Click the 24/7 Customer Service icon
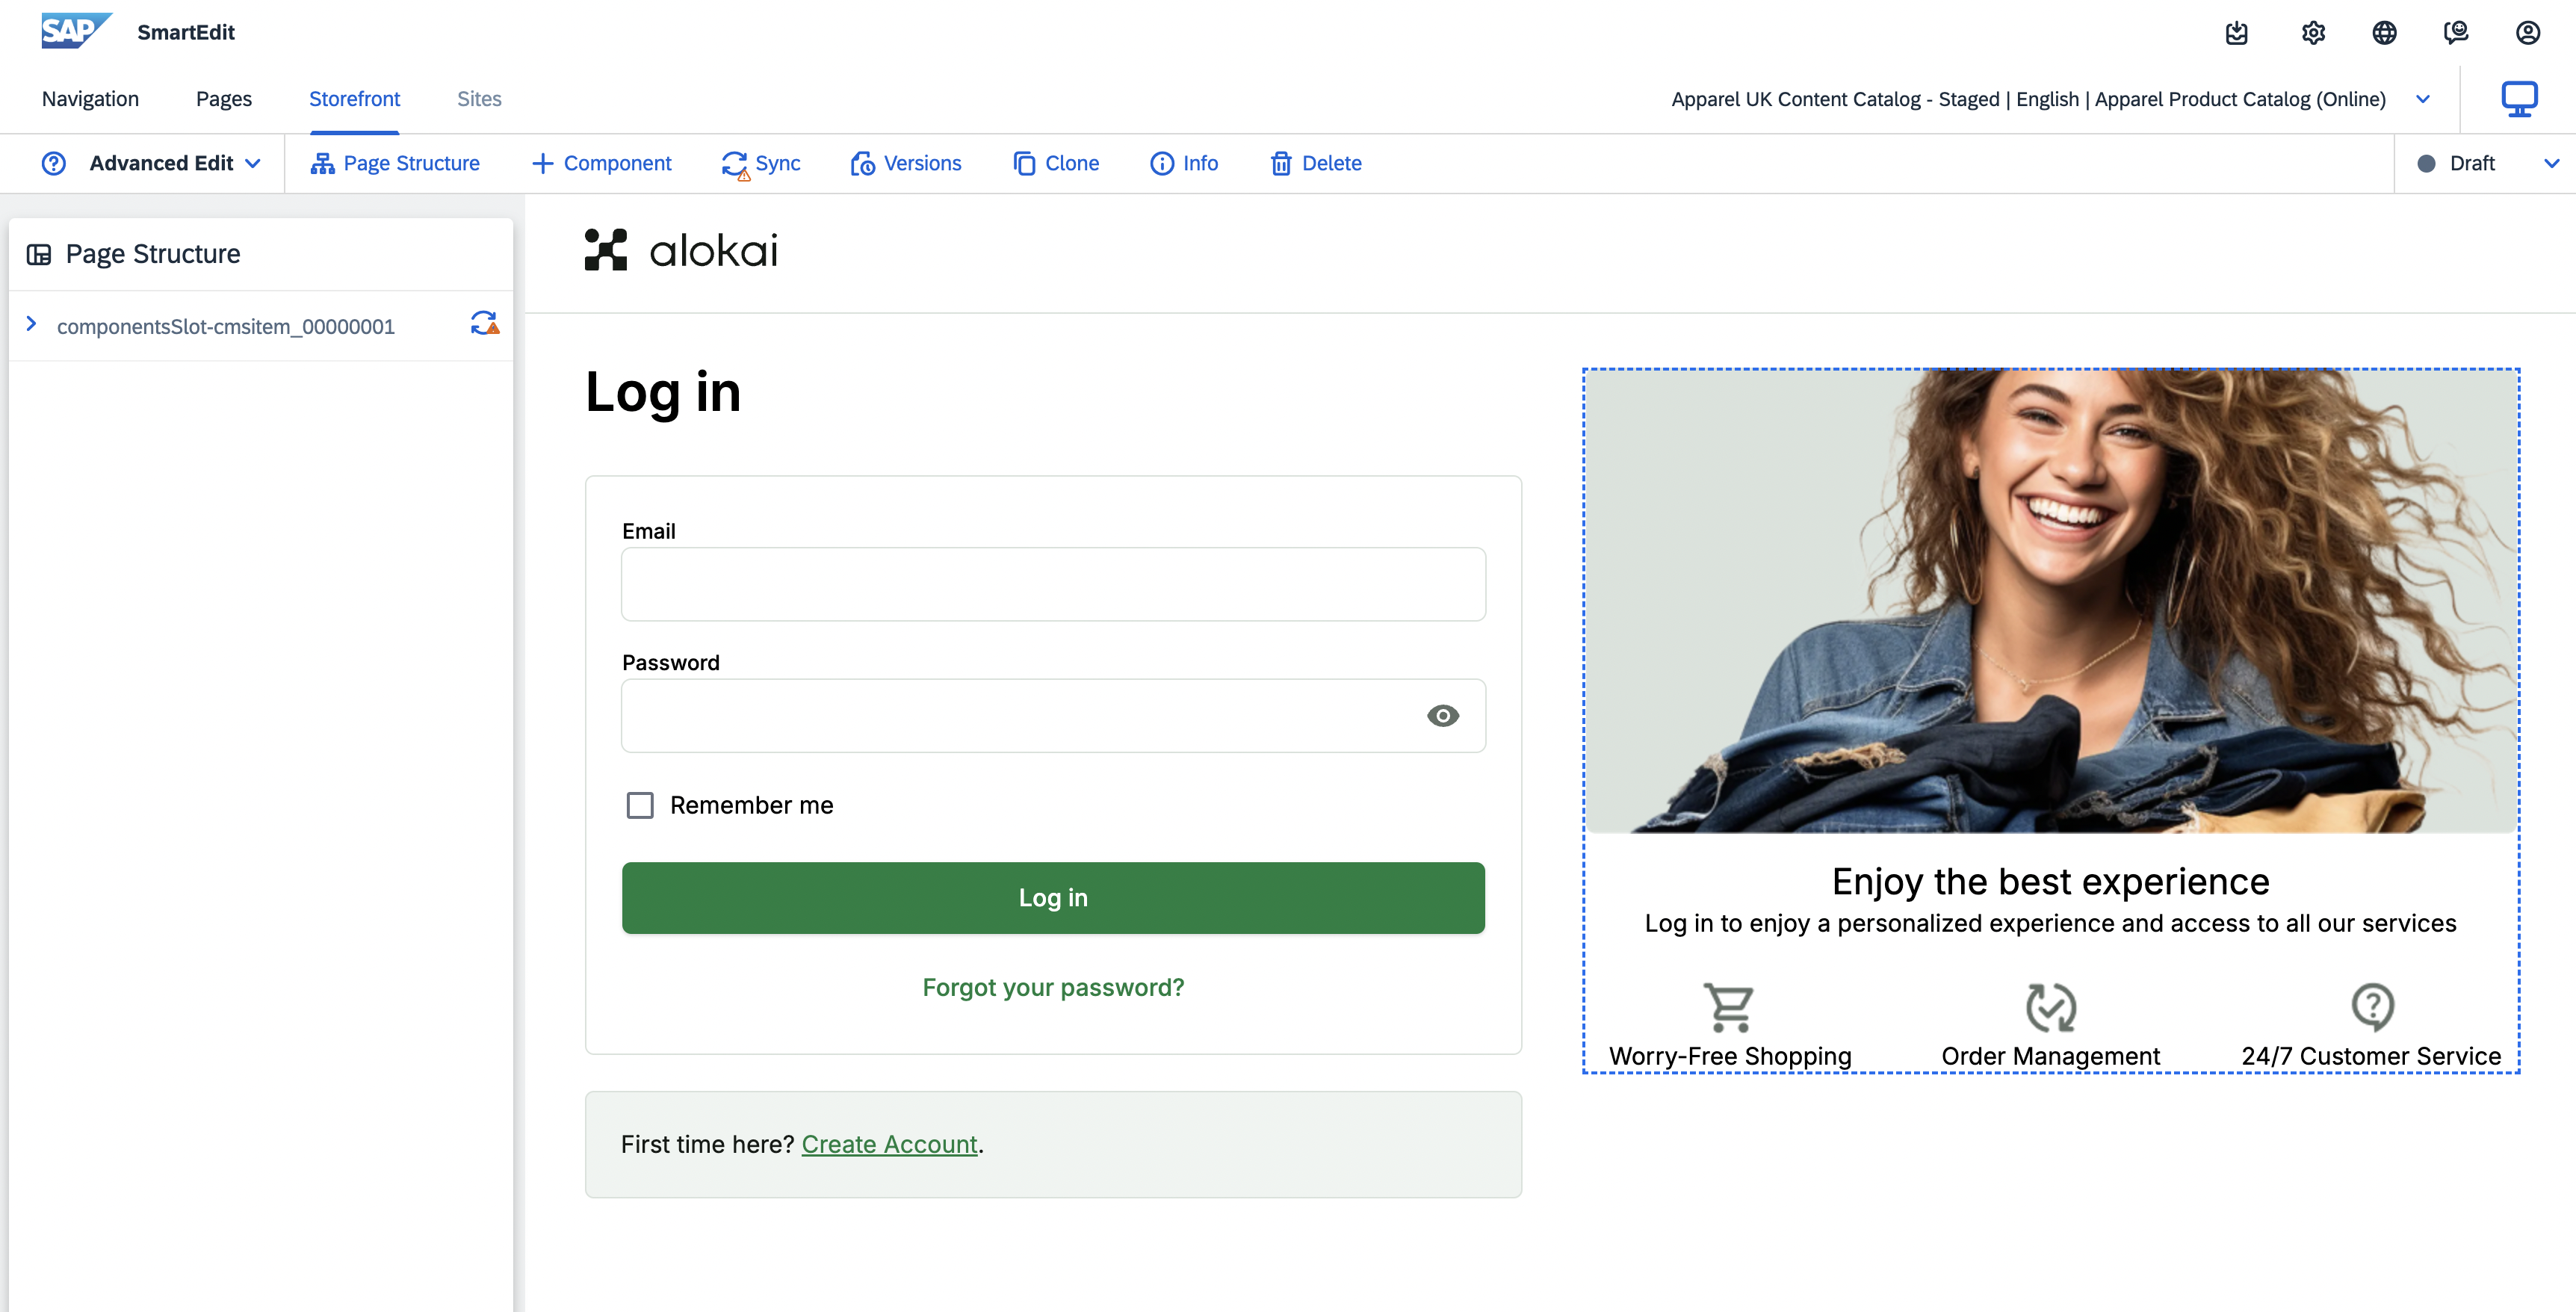 click(x=2372, y=1007)
